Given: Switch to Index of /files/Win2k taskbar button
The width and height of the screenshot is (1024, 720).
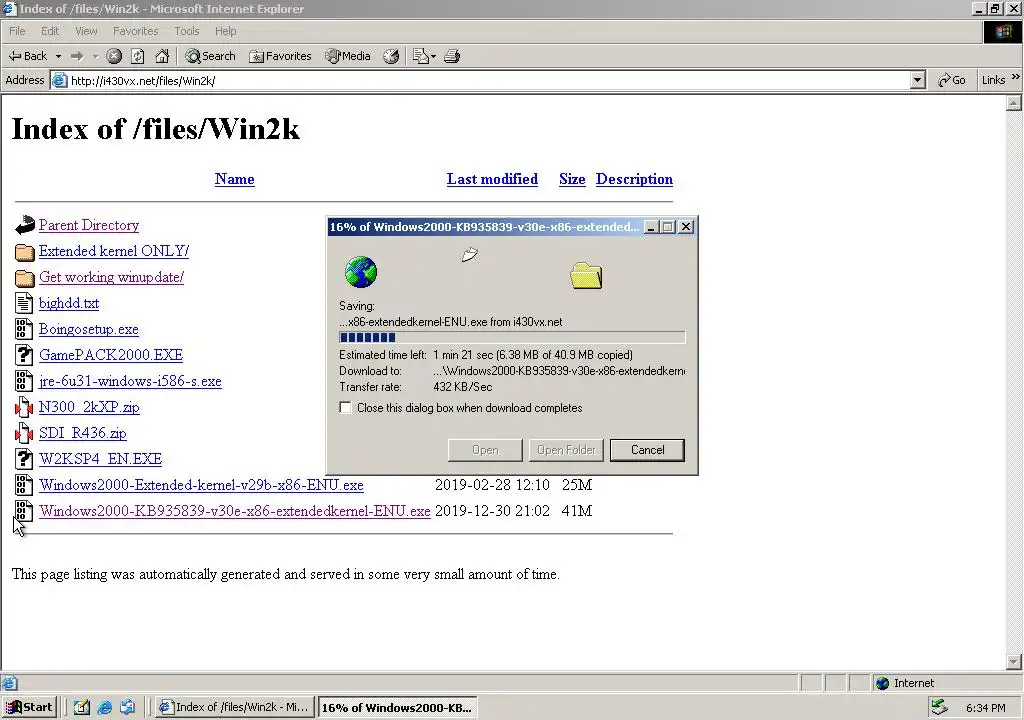Looking at the screenshot, I should [234, 707].
